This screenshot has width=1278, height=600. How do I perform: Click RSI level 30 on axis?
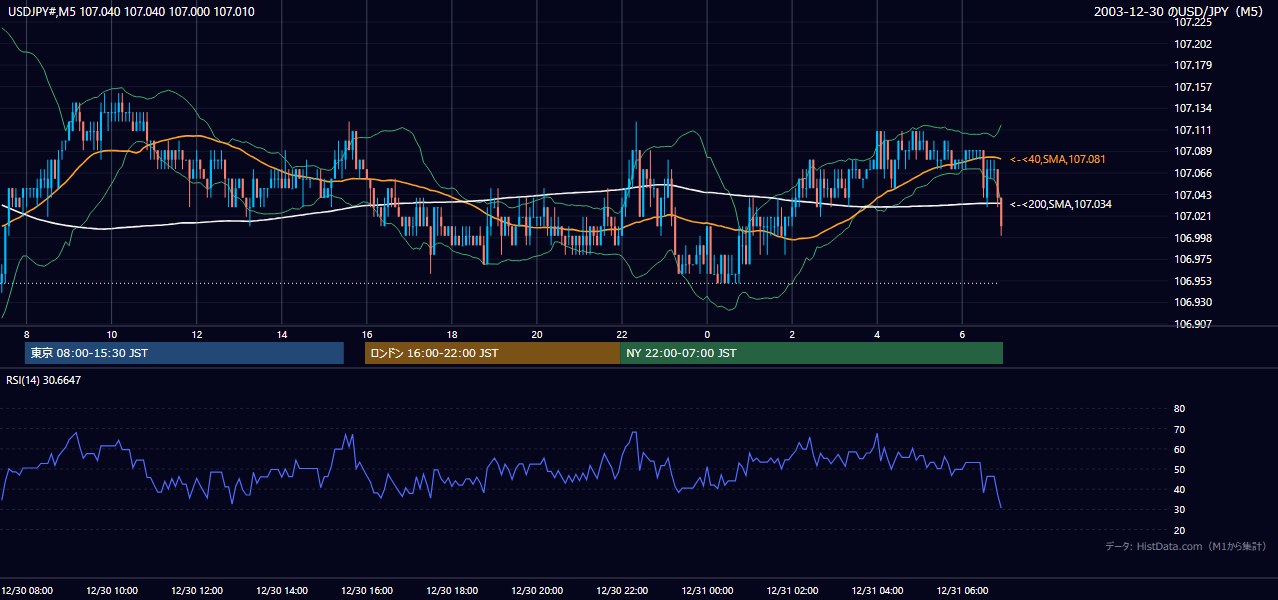pyautogui.click(x=1179, y=509)
